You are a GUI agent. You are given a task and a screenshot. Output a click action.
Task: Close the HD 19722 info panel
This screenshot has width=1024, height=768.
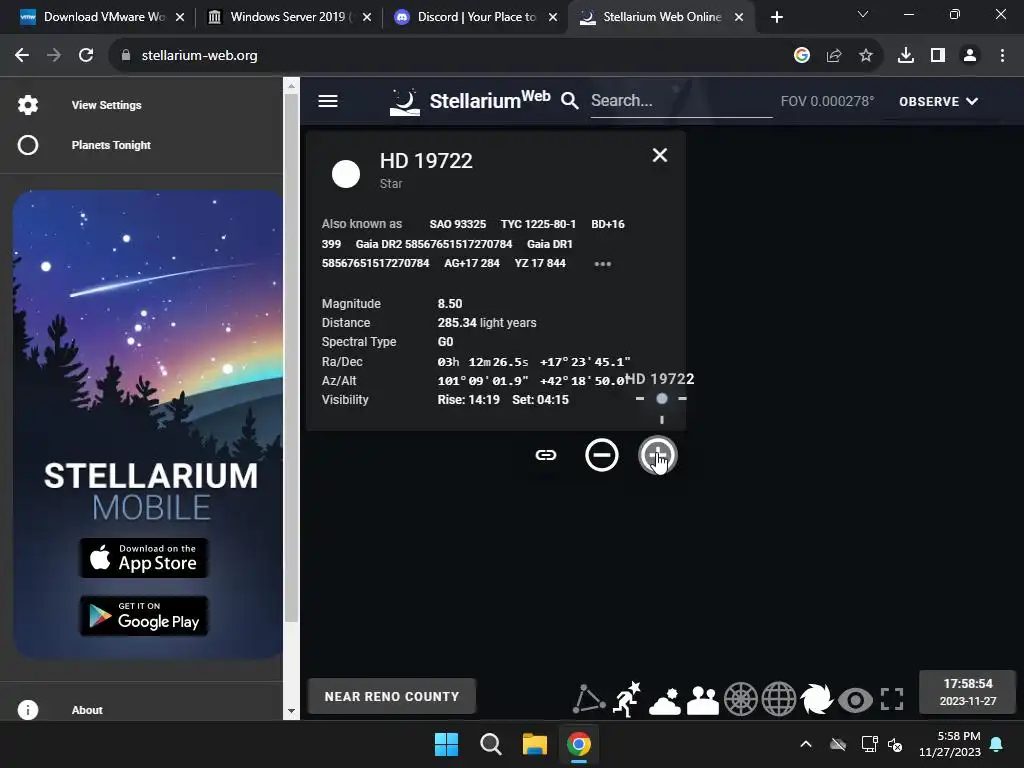(x=660, y=155)
